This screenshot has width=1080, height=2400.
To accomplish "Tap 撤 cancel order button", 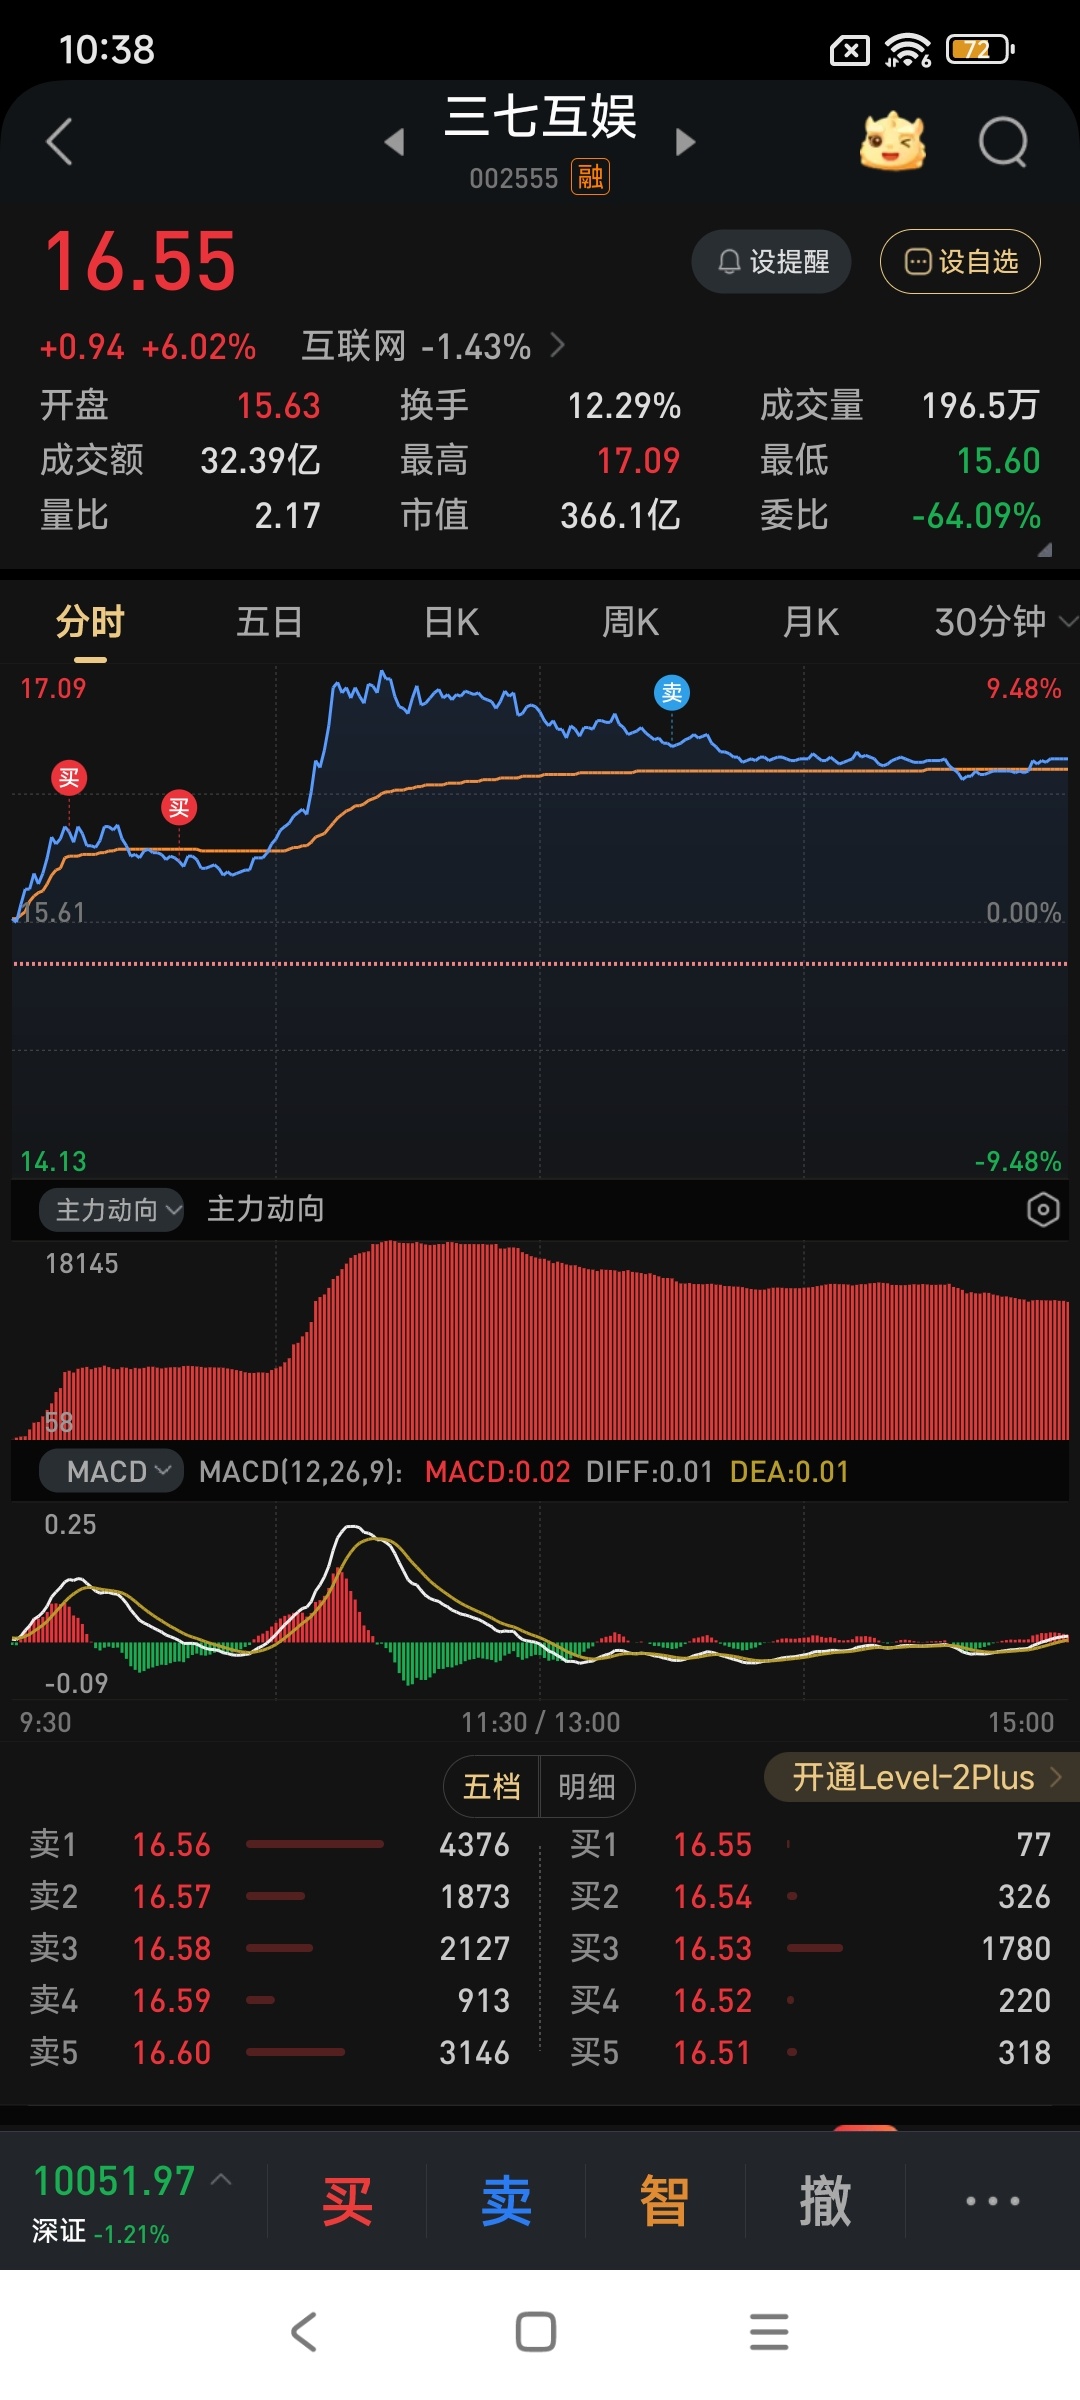I will [825, 2200].
